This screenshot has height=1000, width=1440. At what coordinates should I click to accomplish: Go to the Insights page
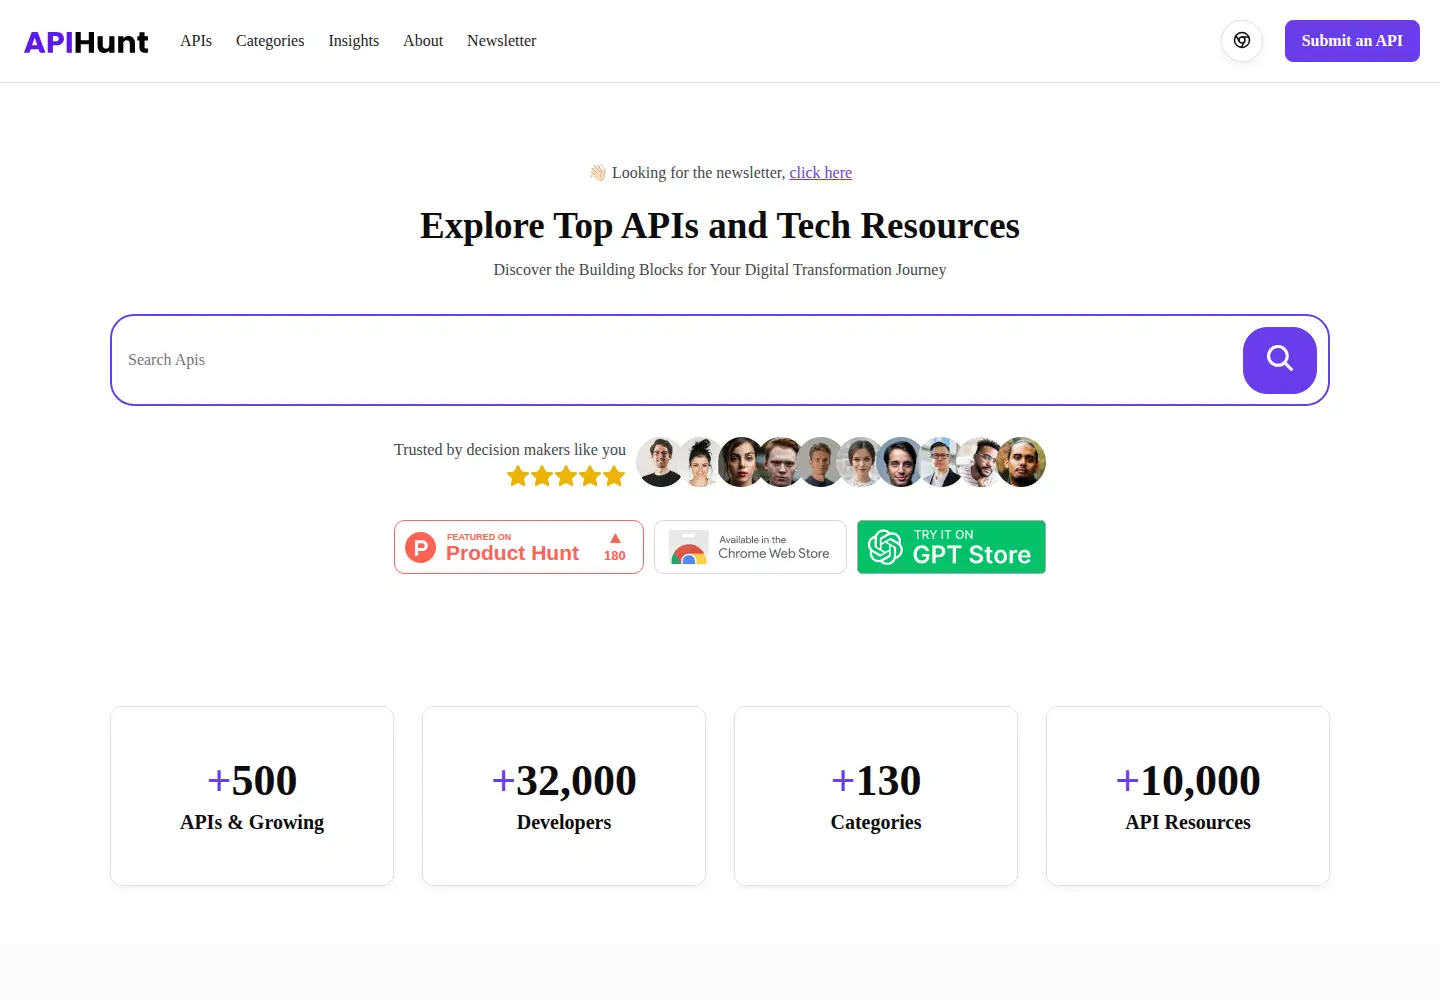354,41
